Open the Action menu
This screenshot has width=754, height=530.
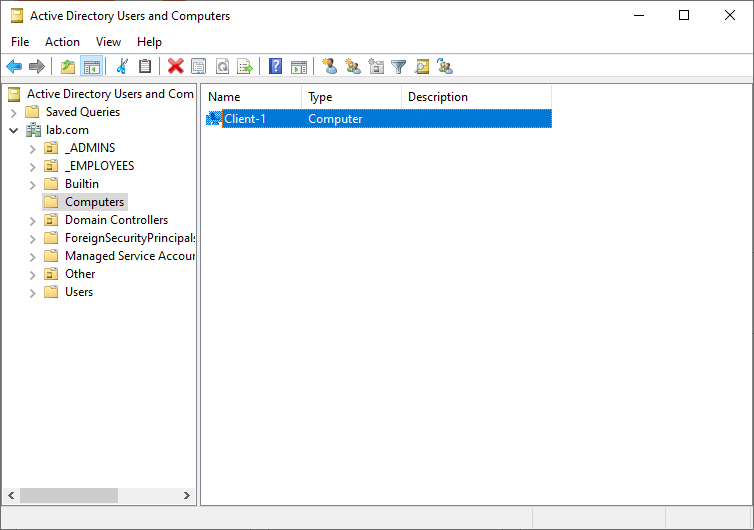tap(63, 42)
